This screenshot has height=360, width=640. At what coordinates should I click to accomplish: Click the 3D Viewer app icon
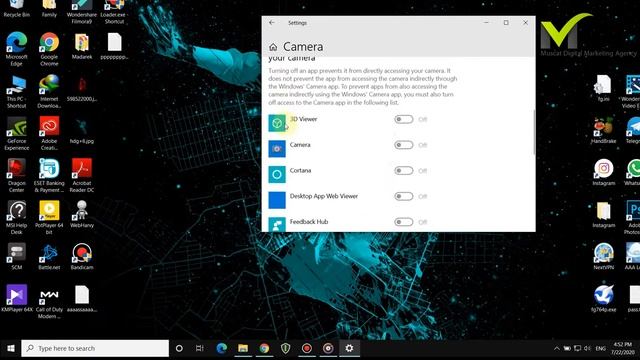pos(277,123)
